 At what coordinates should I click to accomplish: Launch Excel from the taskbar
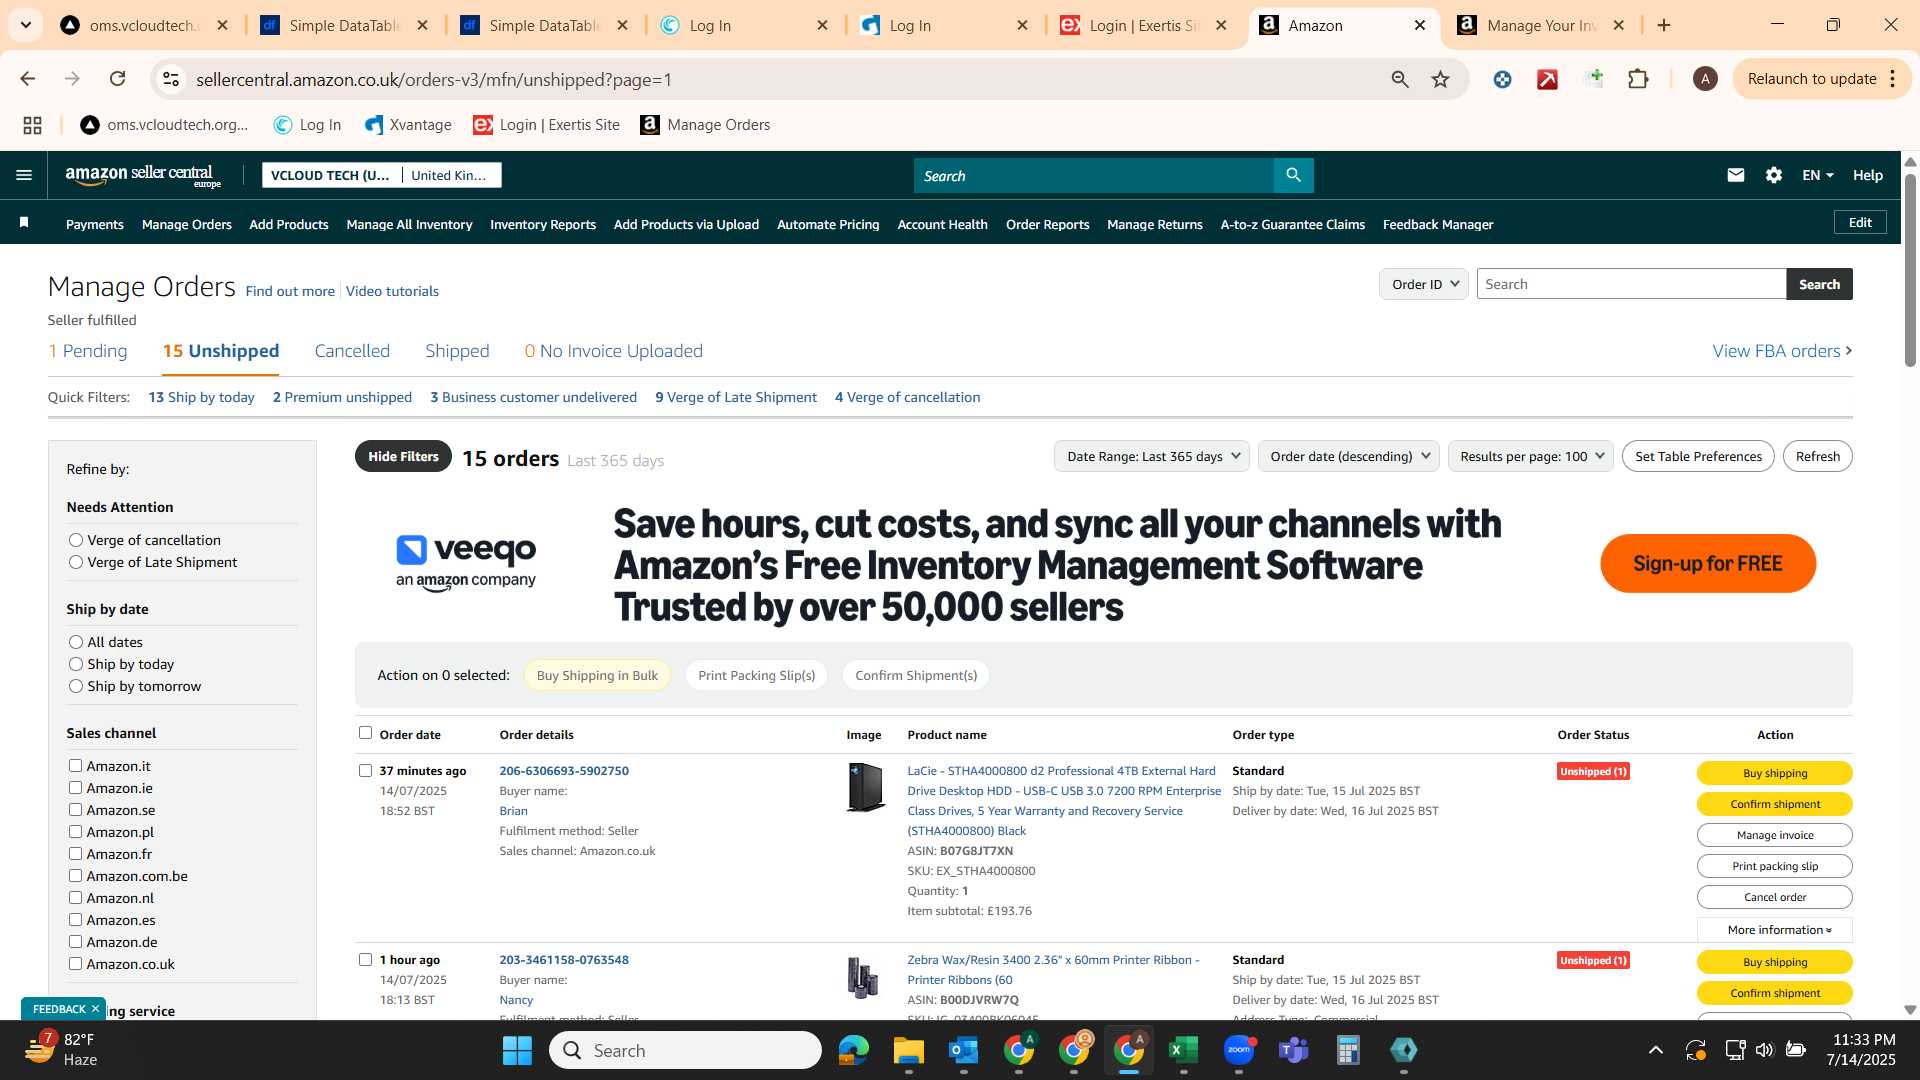(x=1183, y=1050)
